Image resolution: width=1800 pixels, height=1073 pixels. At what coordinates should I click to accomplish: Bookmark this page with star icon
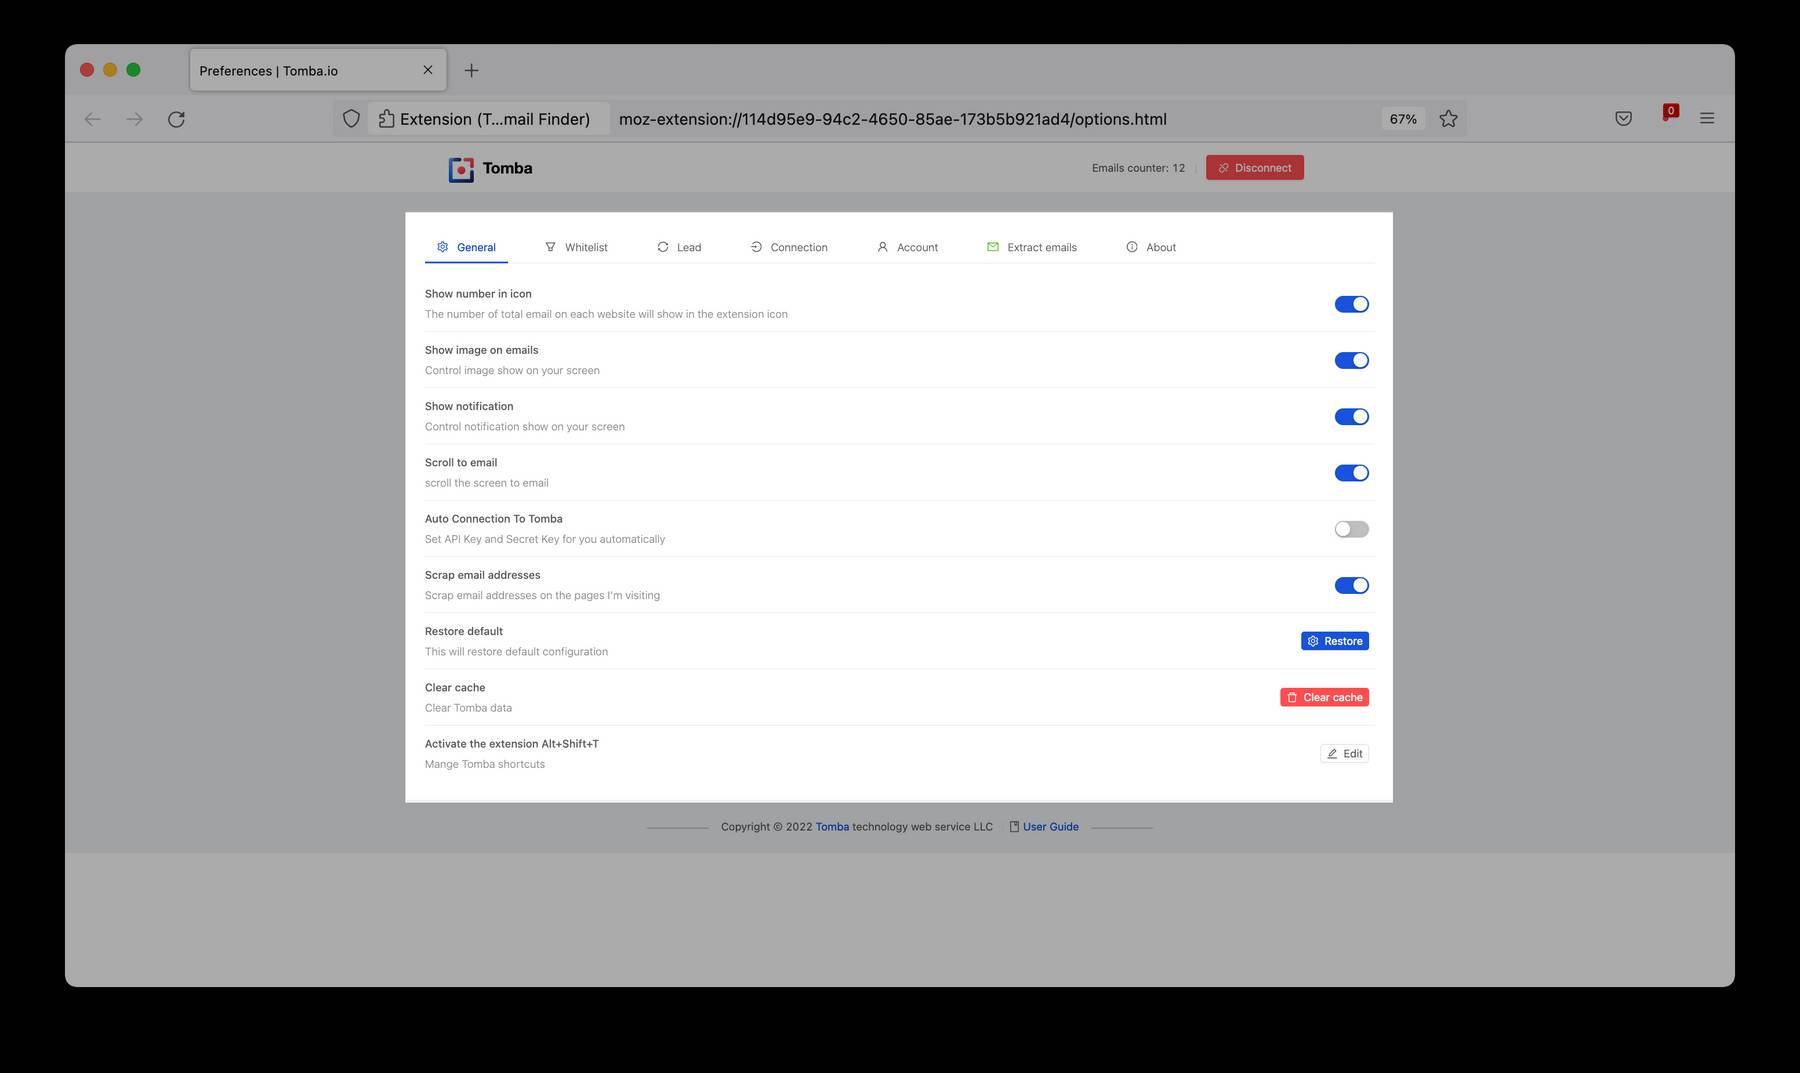click(x=1448, y=119)
